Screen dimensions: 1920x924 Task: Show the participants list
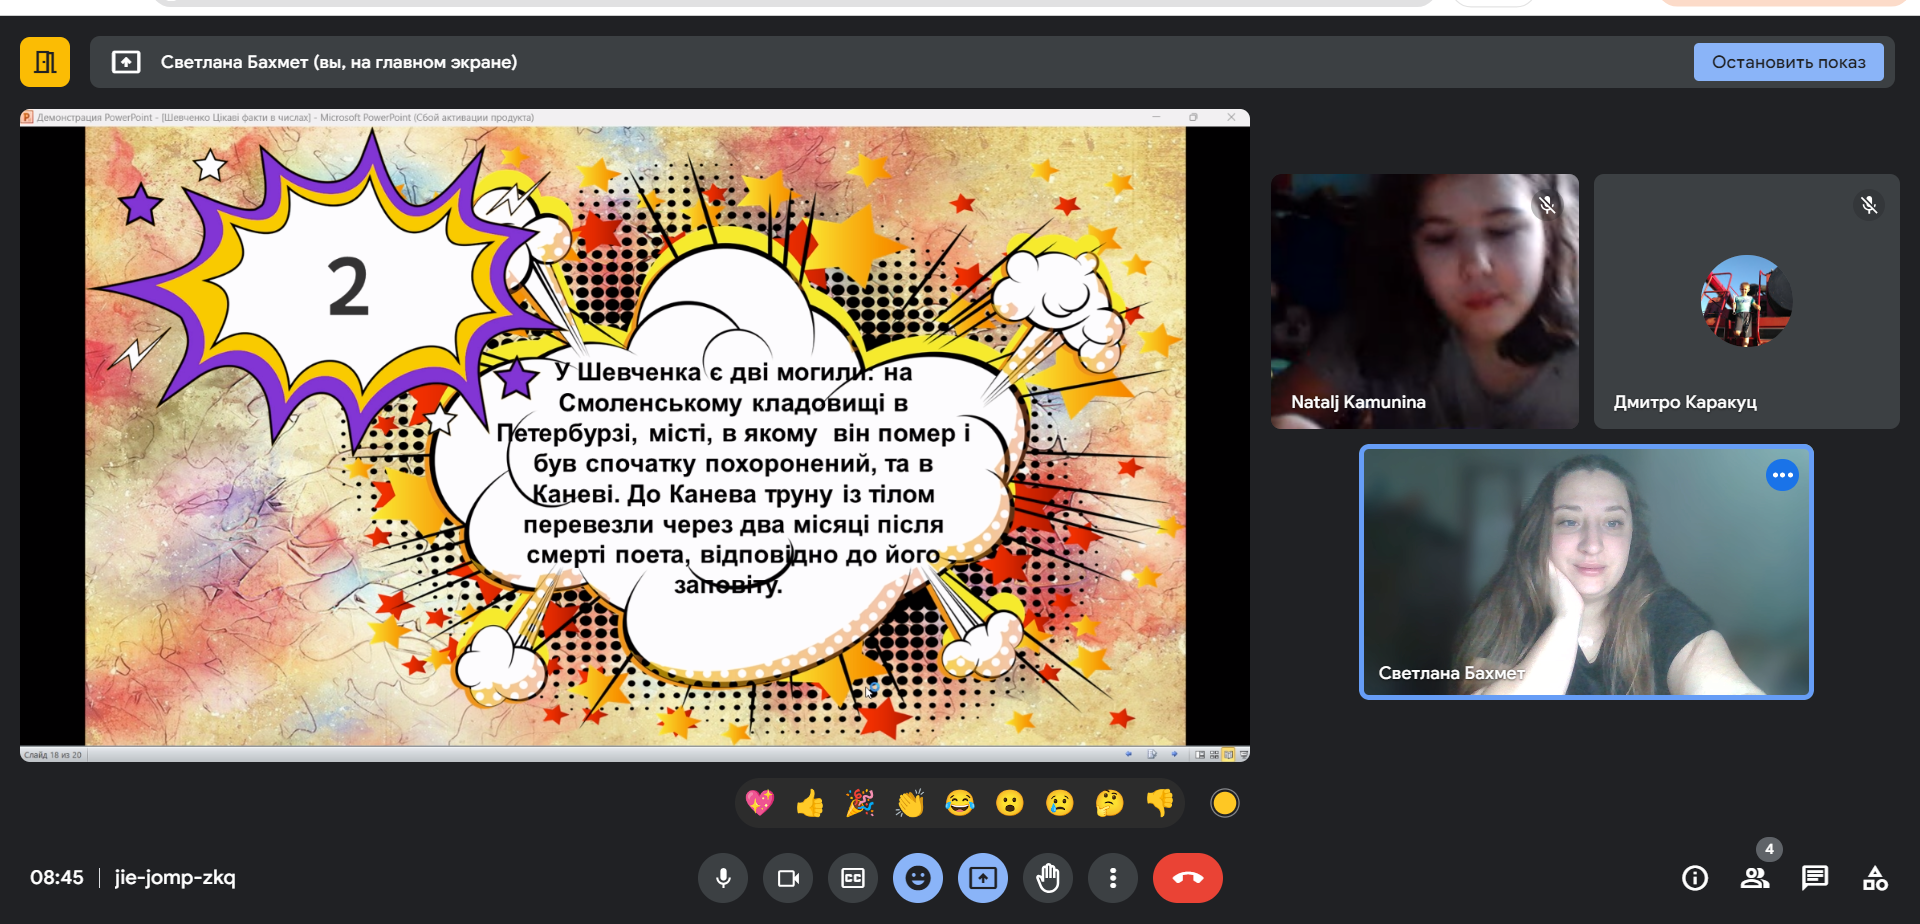(x=1755, y=878)
